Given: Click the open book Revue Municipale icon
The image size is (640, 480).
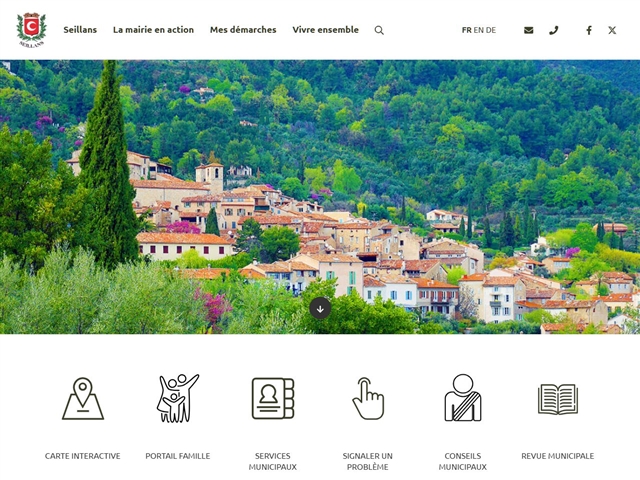Looking at the screenshot, I should click(x=558, y=399).
